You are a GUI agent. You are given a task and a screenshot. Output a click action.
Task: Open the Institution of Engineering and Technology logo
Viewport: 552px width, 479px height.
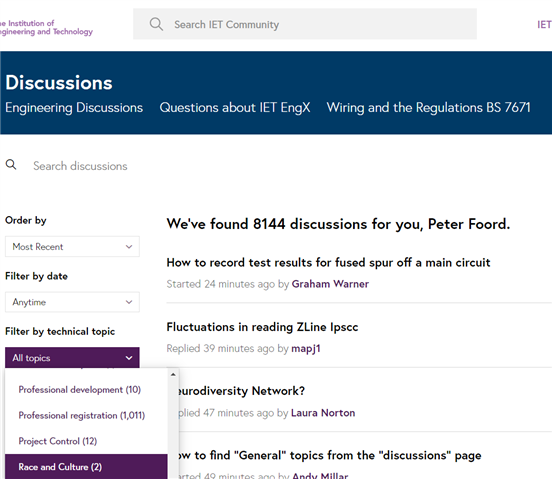46,27
